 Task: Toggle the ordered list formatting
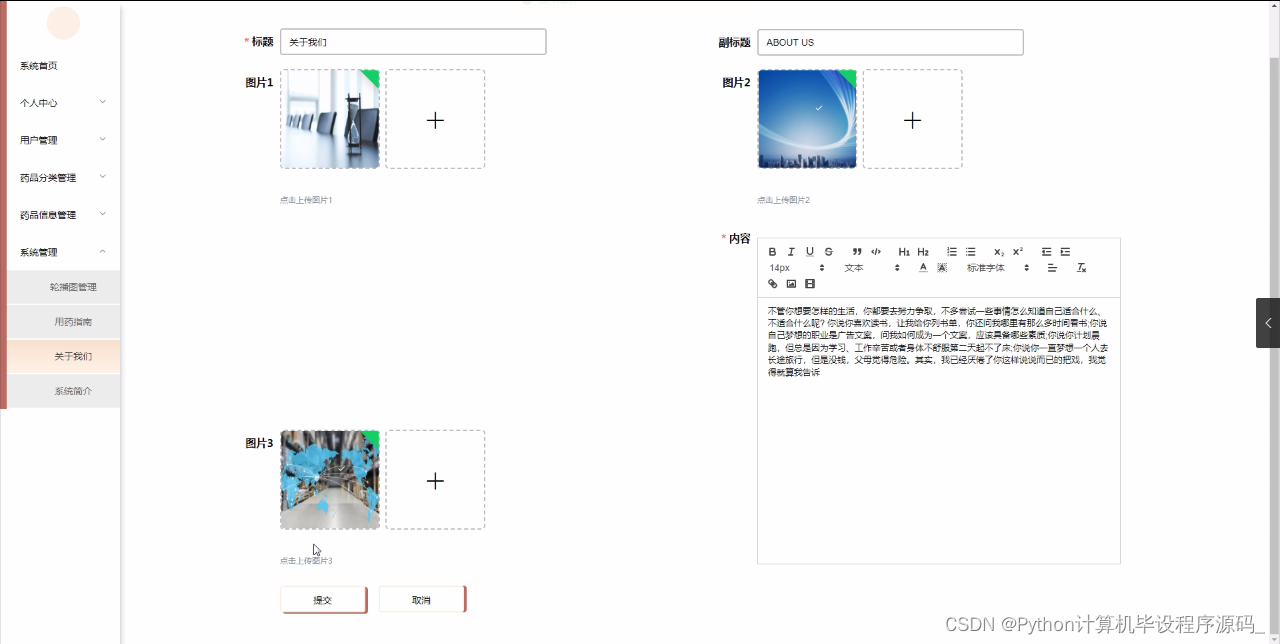pos(952,251)
